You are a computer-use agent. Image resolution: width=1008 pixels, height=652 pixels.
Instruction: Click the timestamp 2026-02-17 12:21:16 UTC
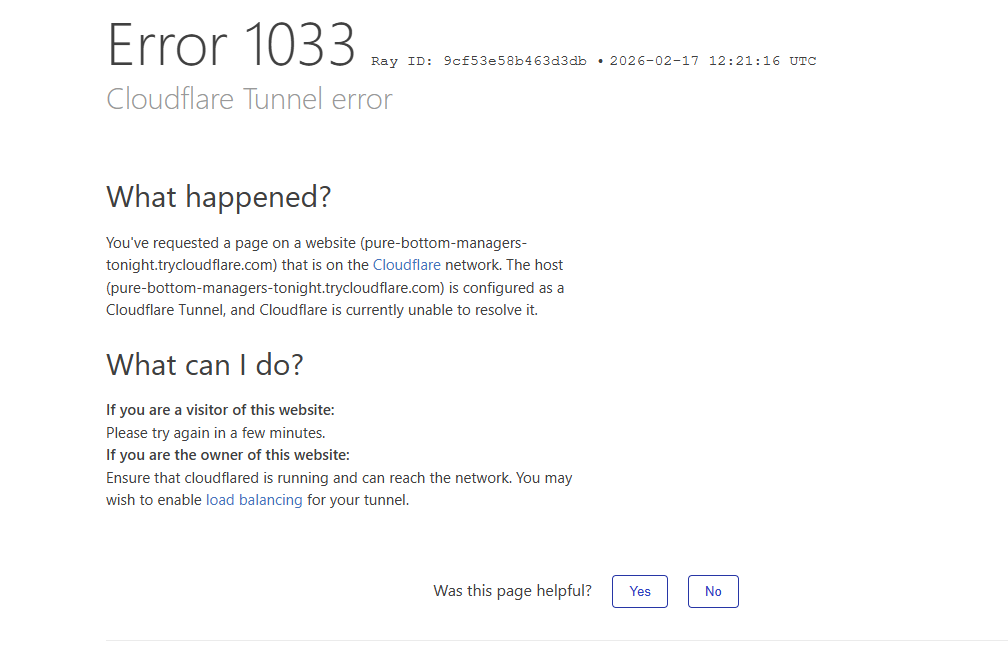point(713,61)
